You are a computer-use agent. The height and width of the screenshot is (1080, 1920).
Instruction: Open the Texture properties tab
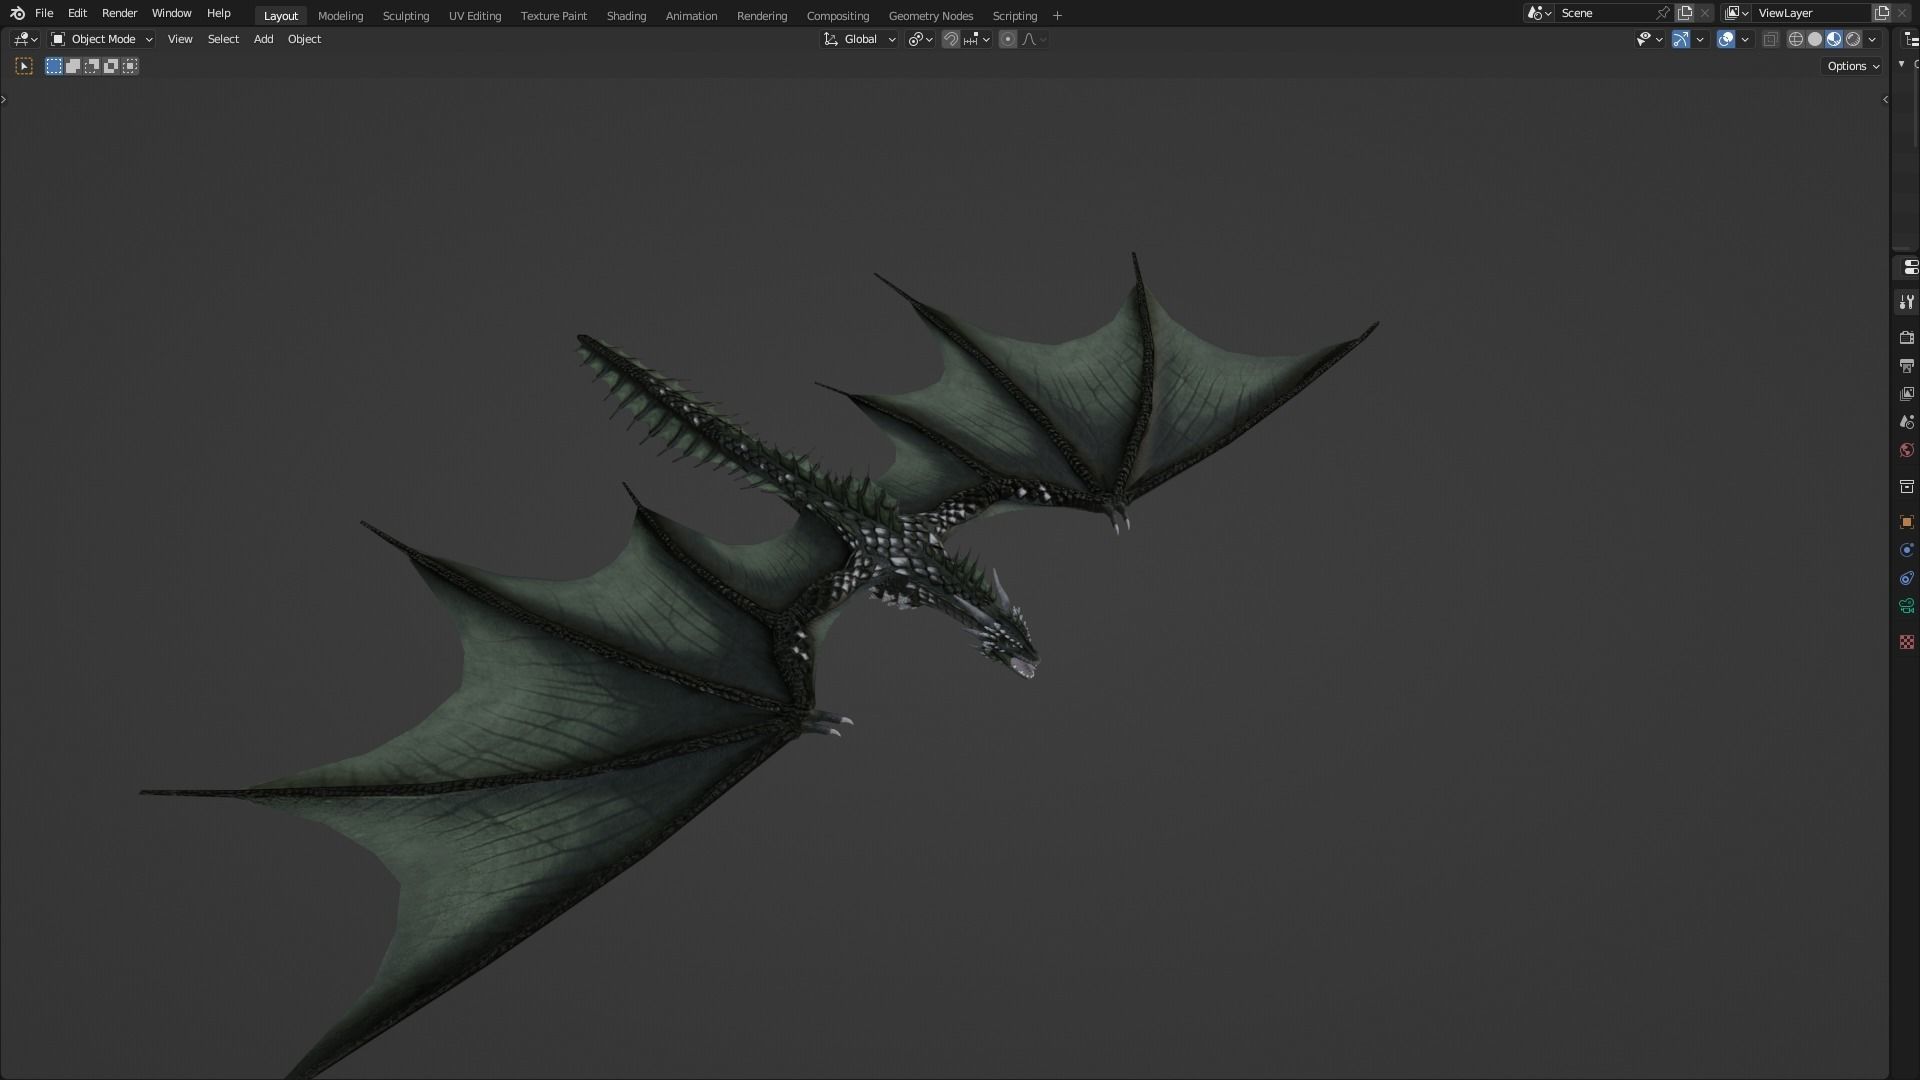1906,642
